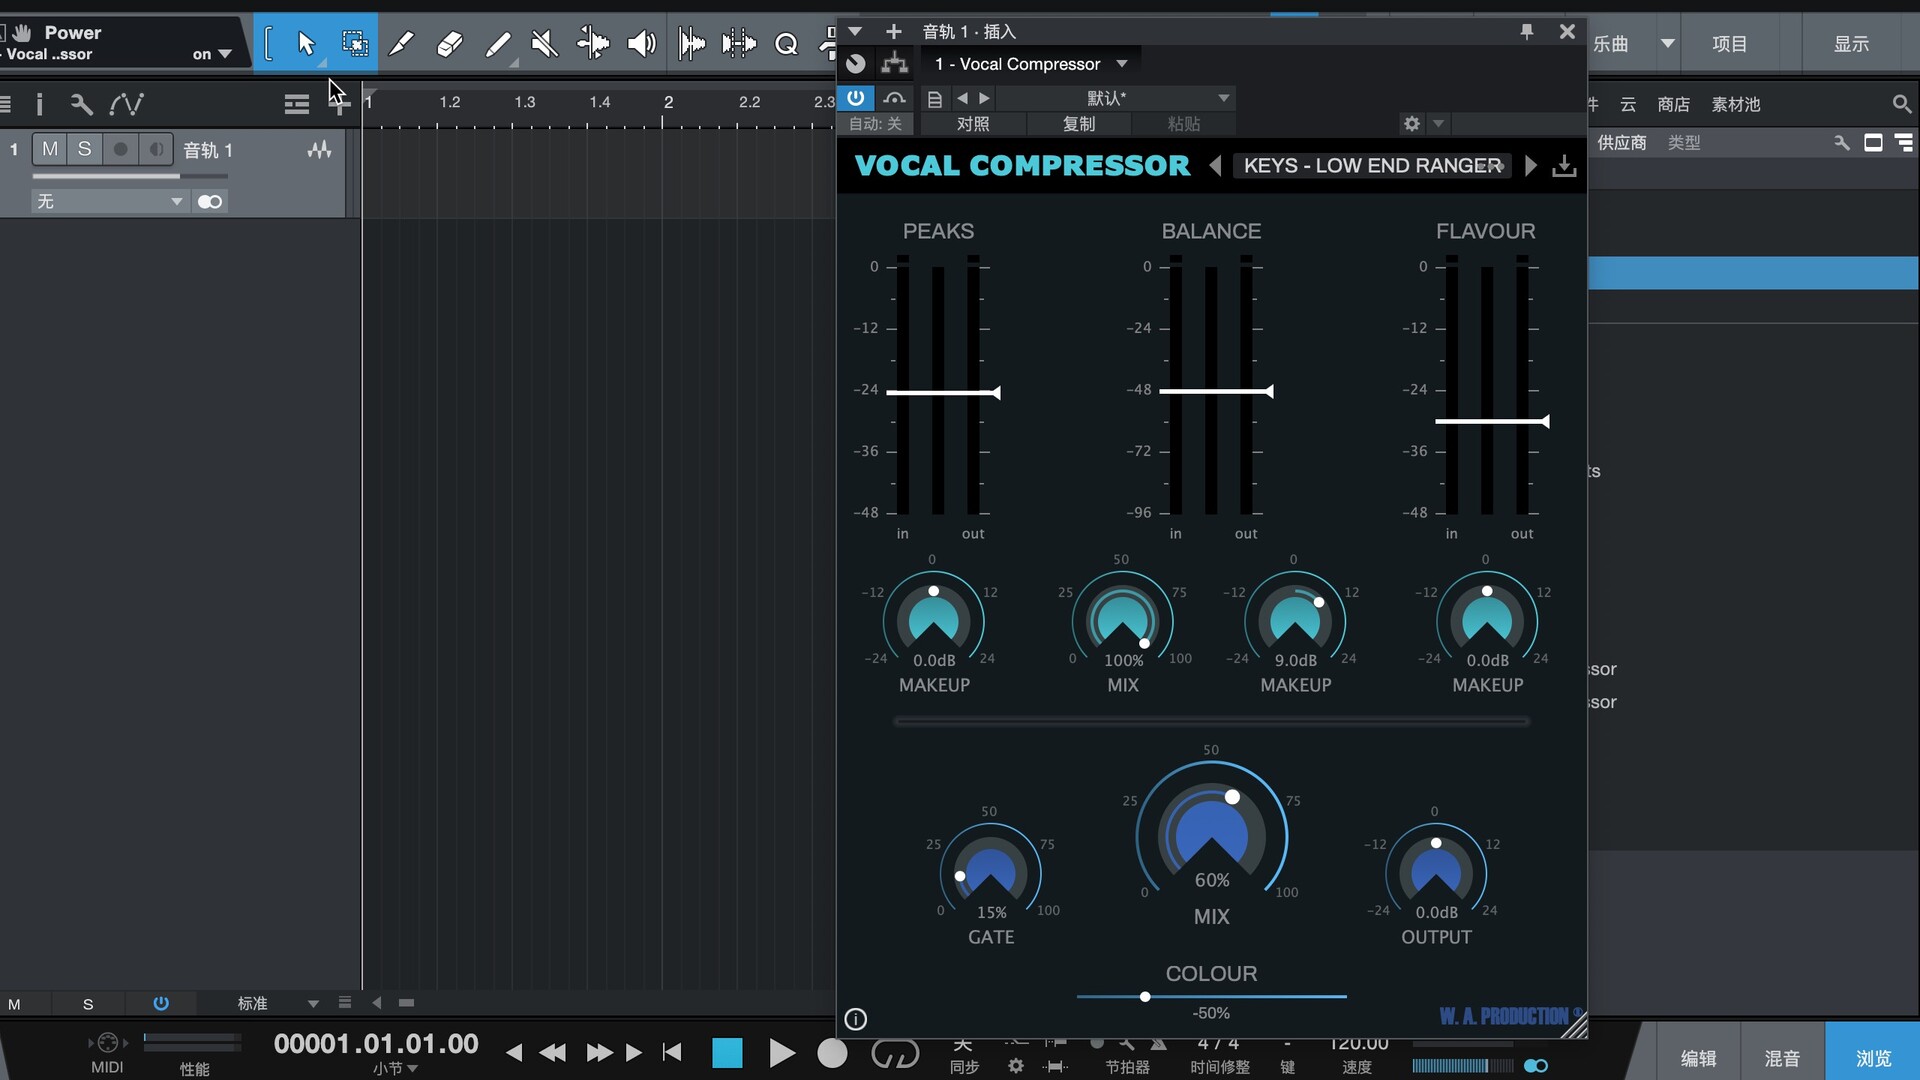The width and height of the screenshot is (1920, 1080).
Task: Click the Quantize Q icon
Action: tap(787, 44)
